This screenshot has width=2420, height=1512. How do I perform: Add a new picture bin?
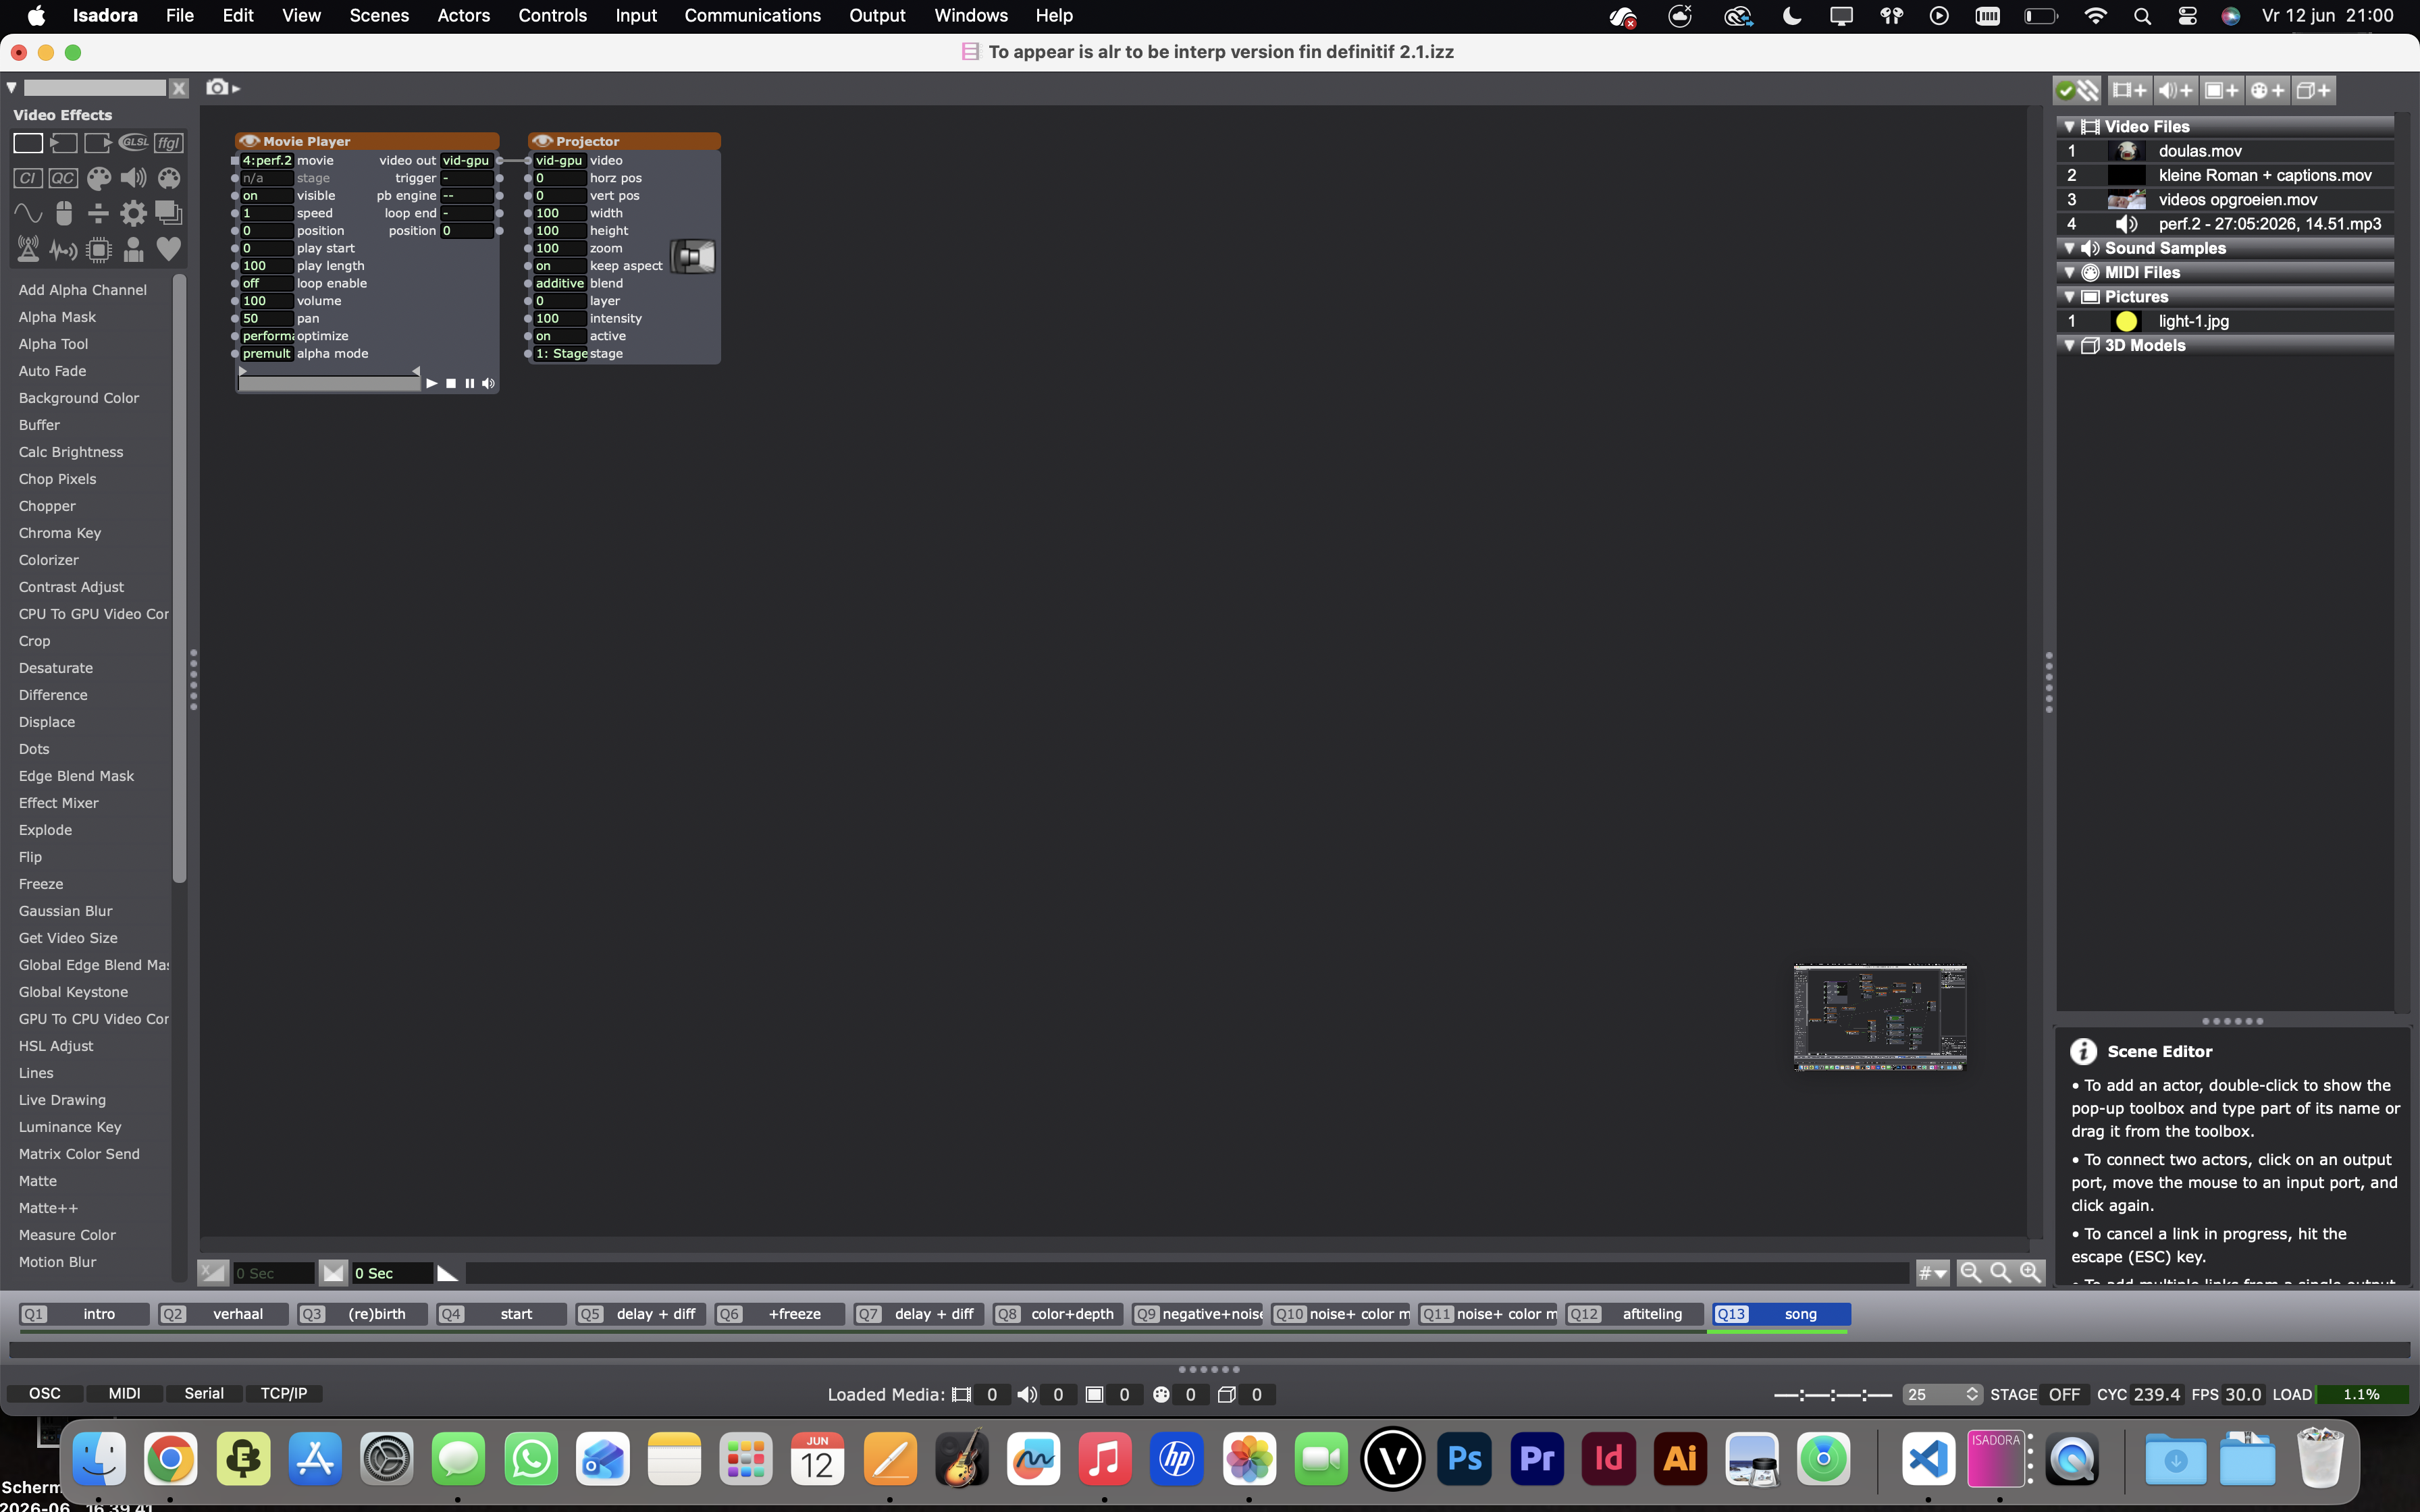pos(2222,91)
